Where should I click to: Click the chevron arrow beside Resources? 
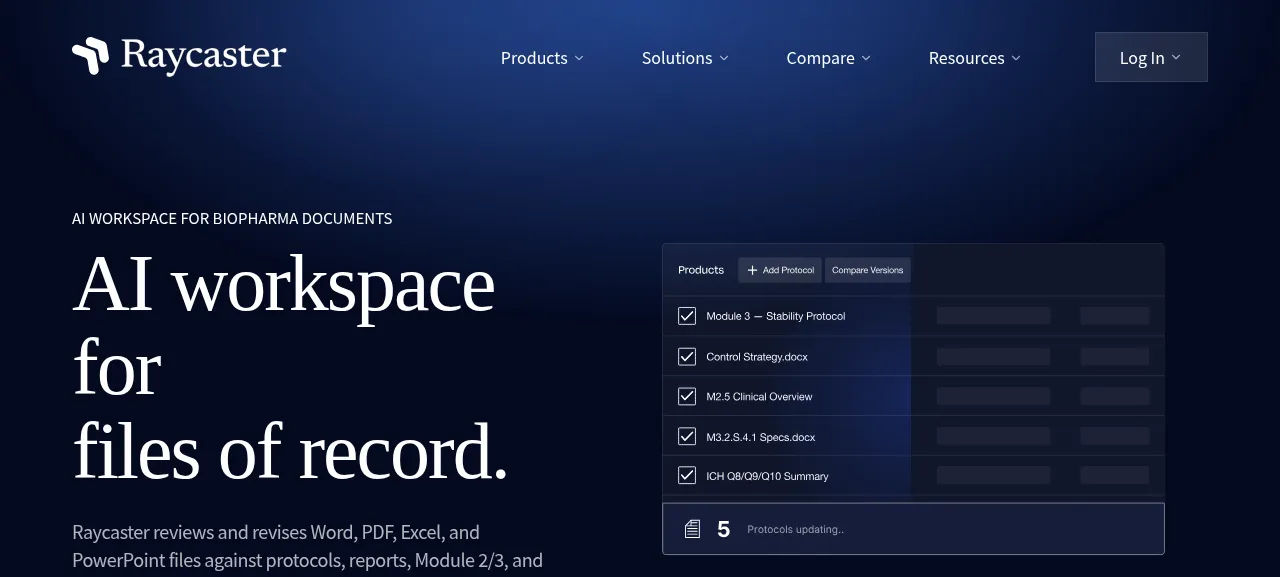coord(1016,58)
